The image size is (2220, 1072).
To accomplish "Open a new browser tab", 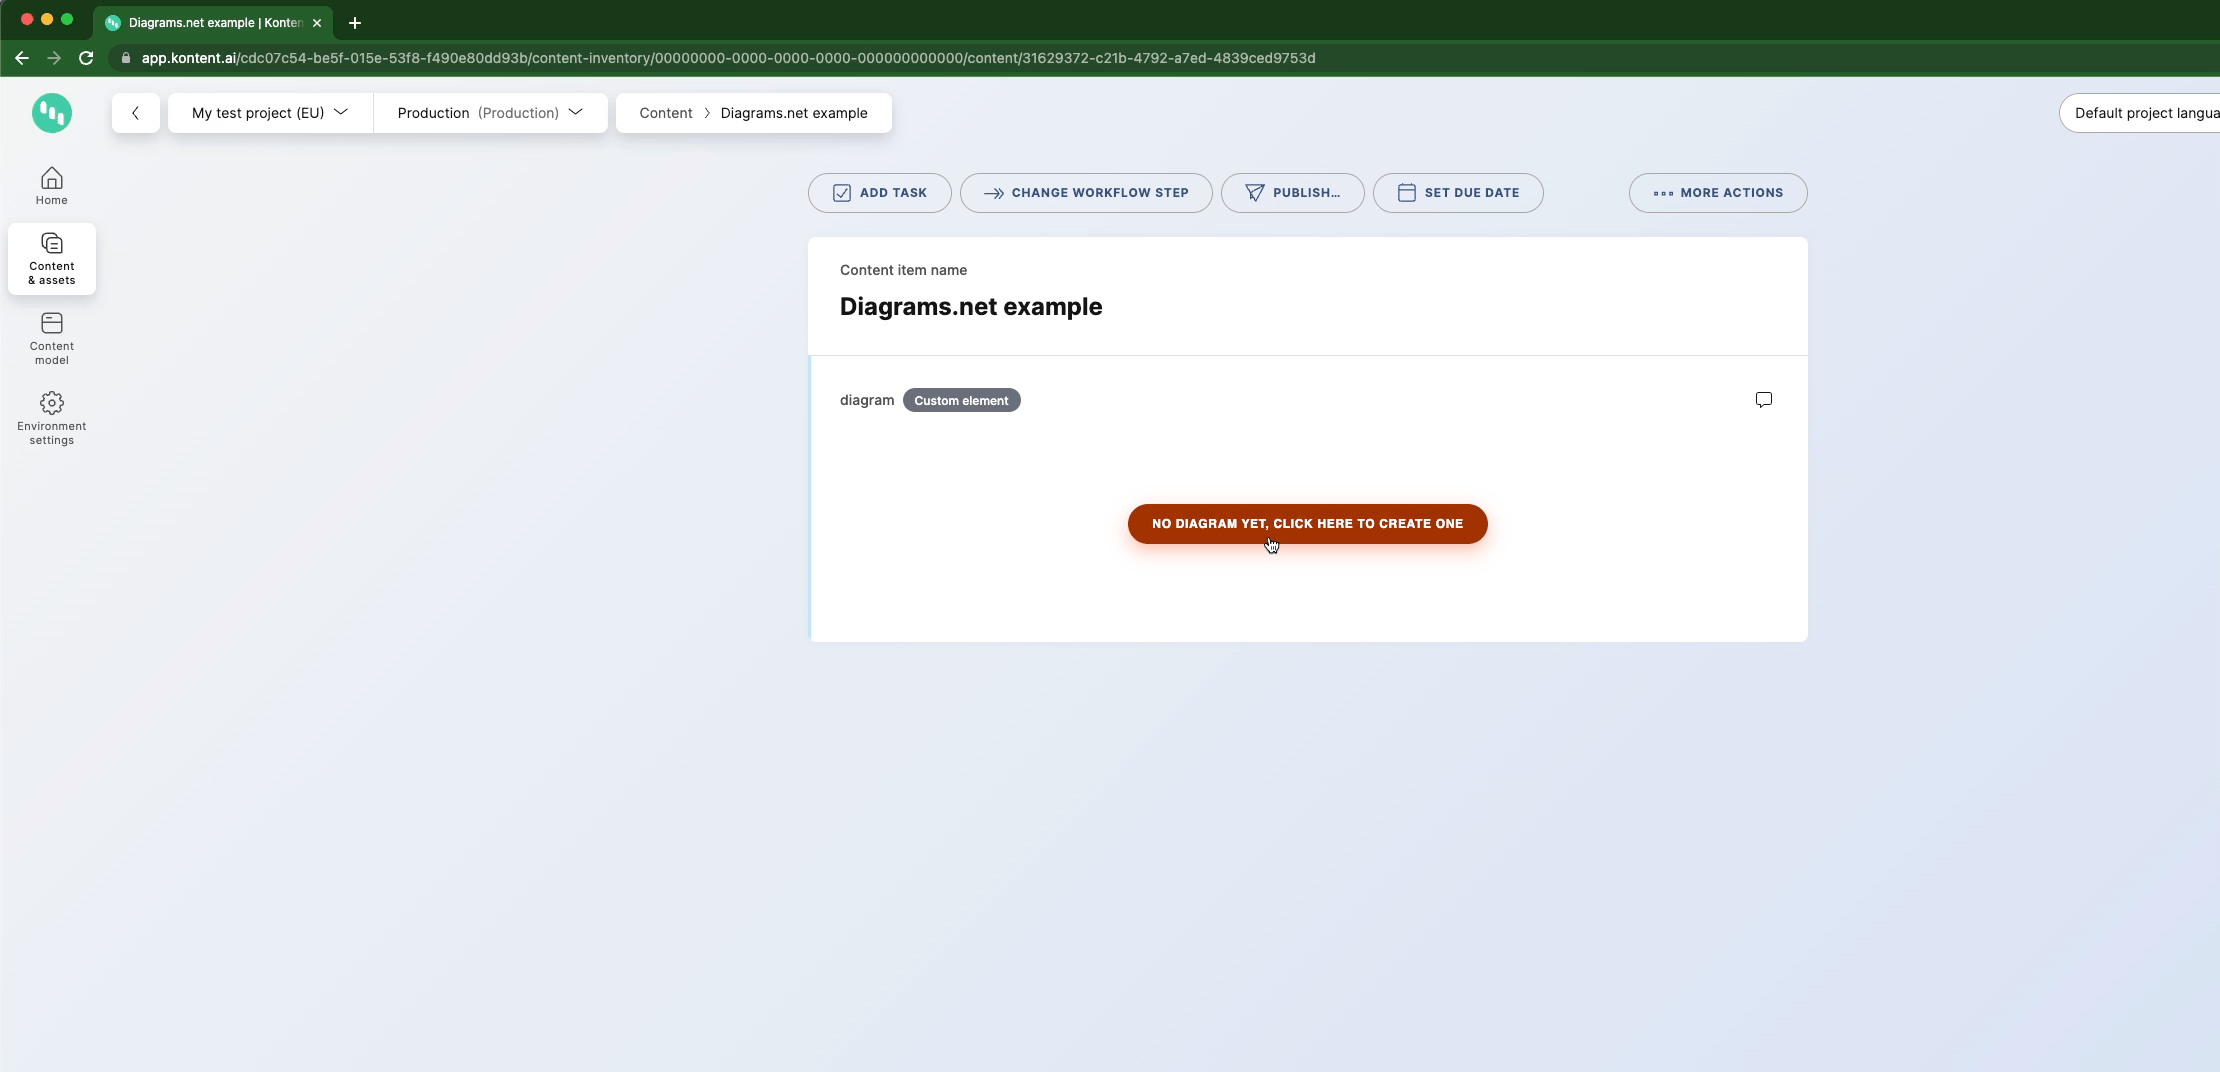I will (x=355, y=23).
